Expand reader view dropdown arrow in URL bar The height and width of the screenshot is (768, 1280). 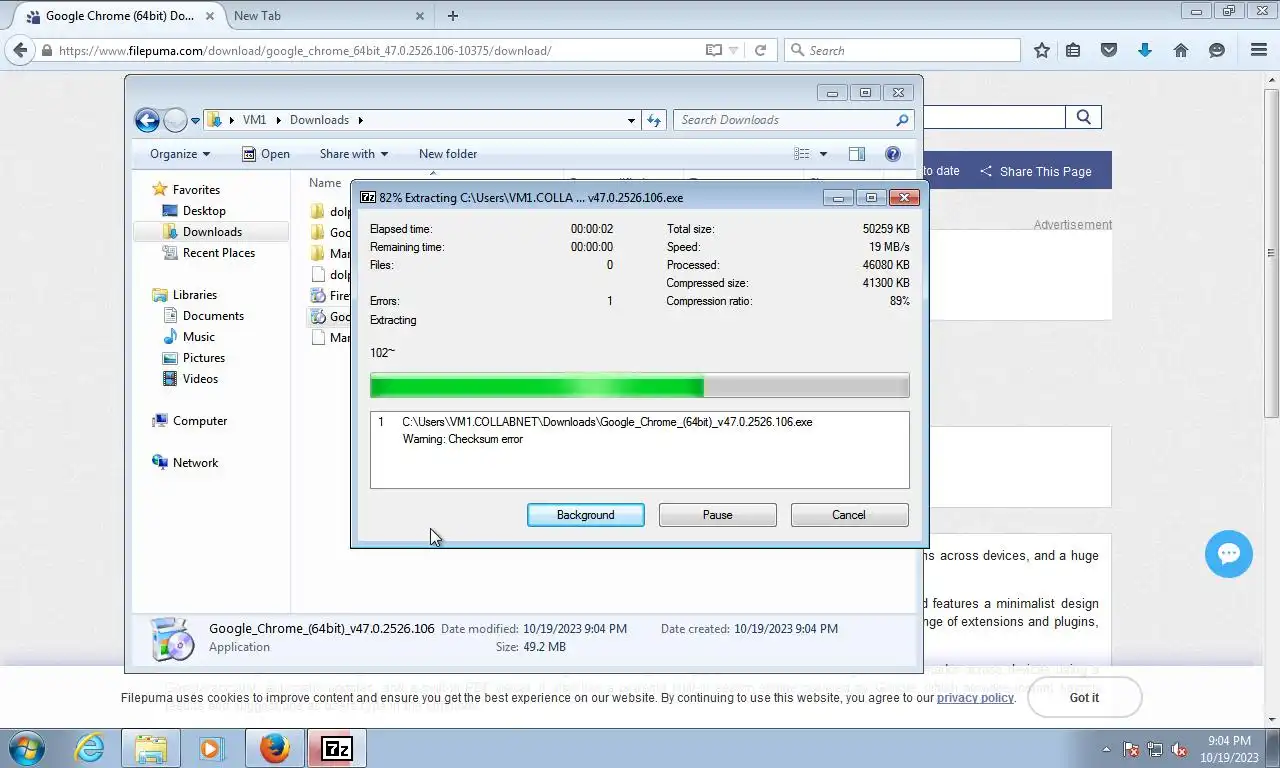coord(733,50)
